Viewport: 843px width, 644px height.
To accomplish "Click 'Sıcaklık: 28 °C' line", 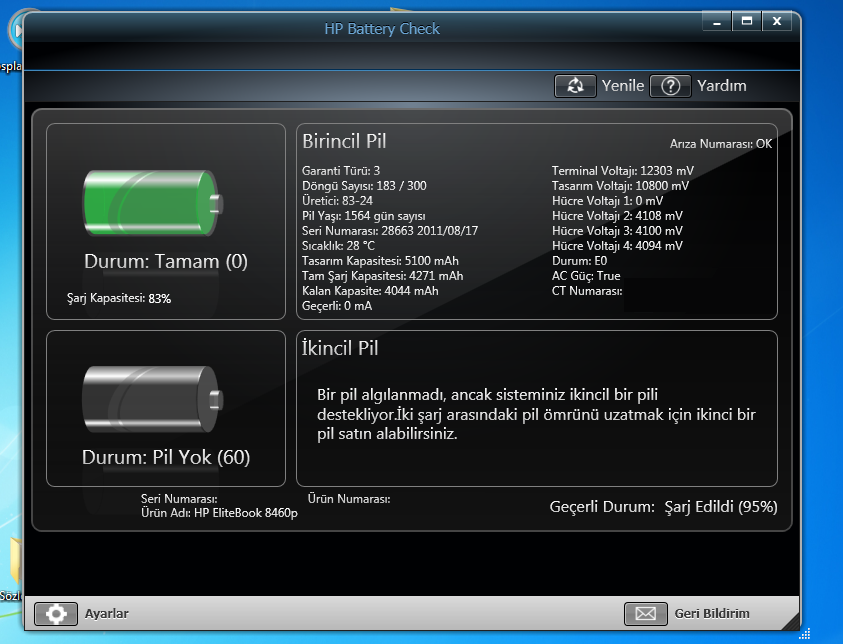I will (x=338, y=246).
